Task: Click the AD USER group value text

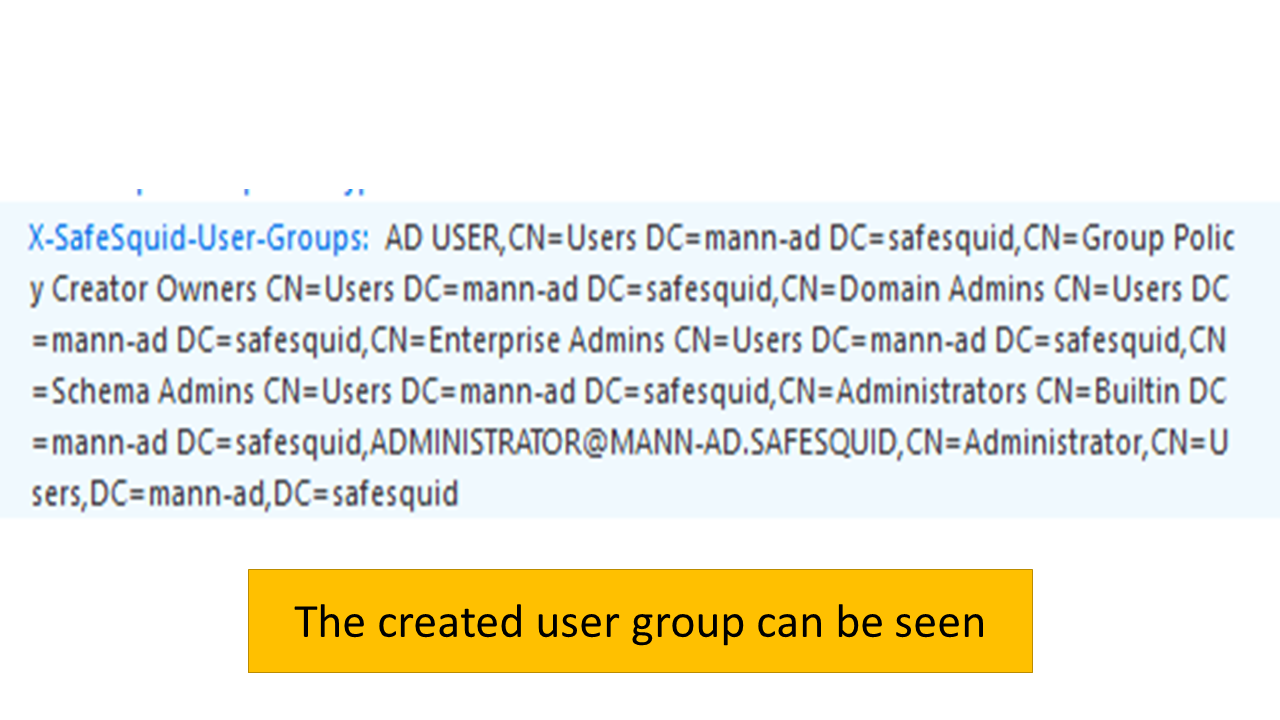Action: click(441, 239)
